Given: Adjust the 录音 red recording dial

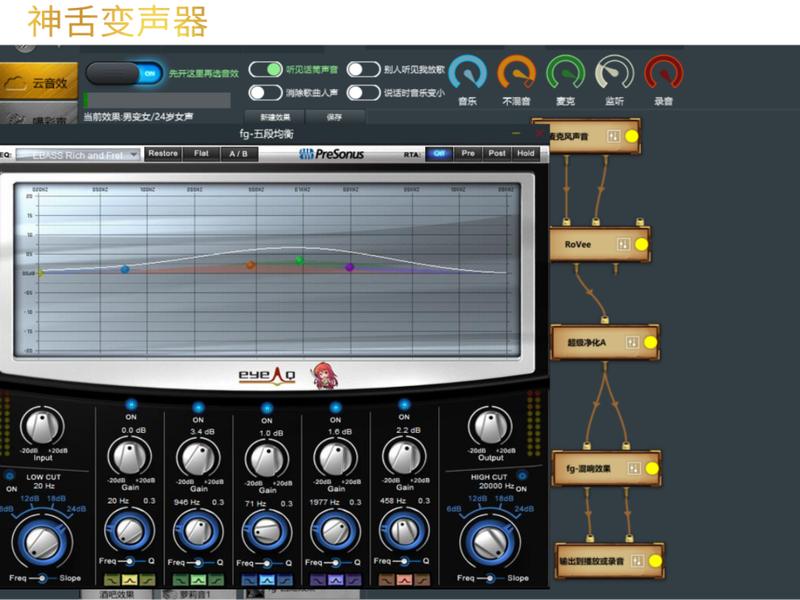Looking at the screenshot, I should point(663,74).
